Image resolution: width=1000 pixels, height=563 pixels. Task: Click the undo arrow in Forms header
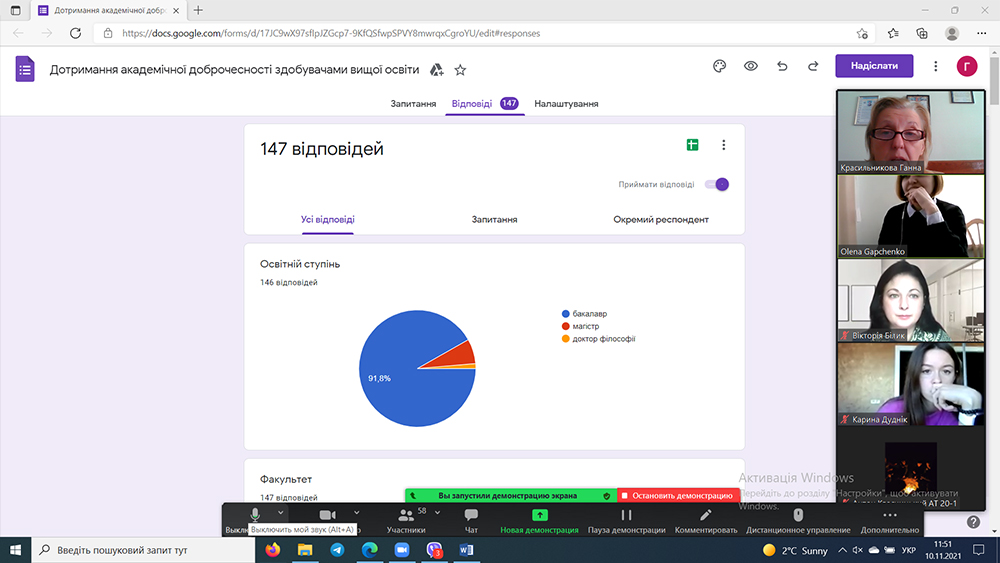point(782,67)
